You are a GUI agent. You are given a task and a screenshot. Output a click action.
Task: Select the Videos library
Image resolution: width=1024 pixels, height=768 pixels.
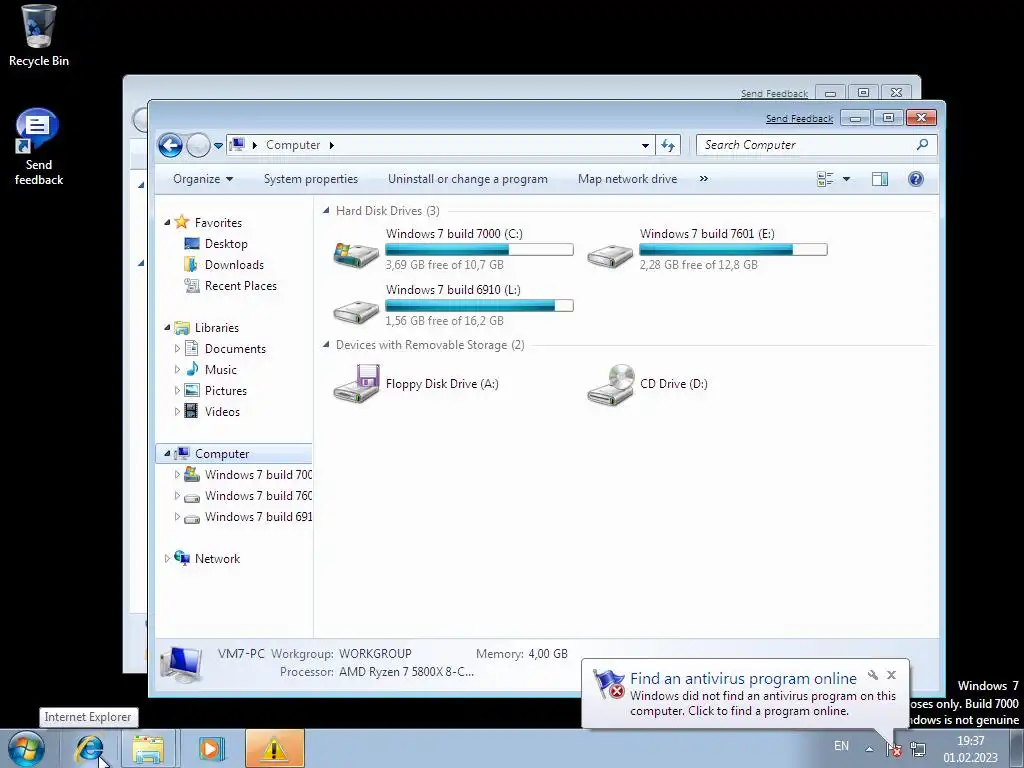222,411
